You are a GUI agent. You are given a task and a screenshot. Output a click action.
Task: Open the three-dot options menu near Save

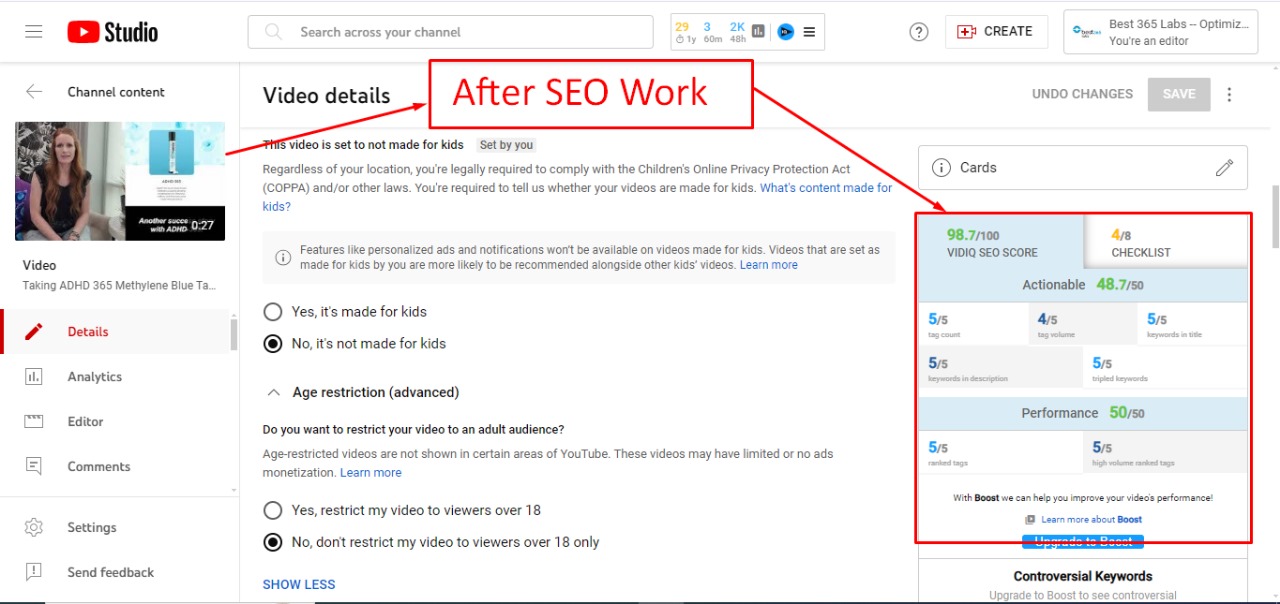[x=1229, y=94]
